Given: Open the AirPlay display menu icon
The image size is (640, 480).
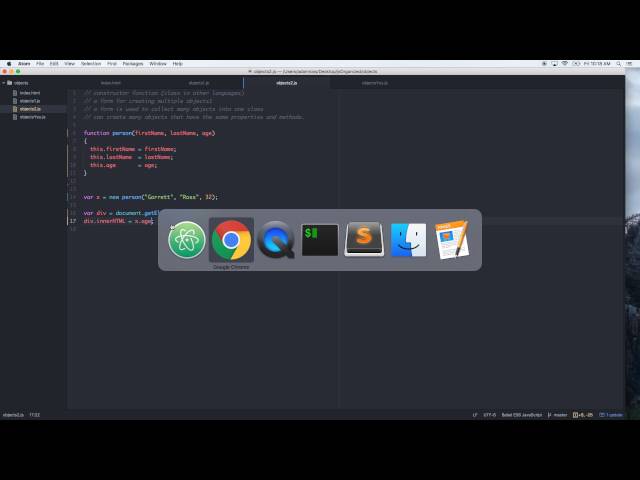Looking at the screenshot, I should click(x=554, y=64).
